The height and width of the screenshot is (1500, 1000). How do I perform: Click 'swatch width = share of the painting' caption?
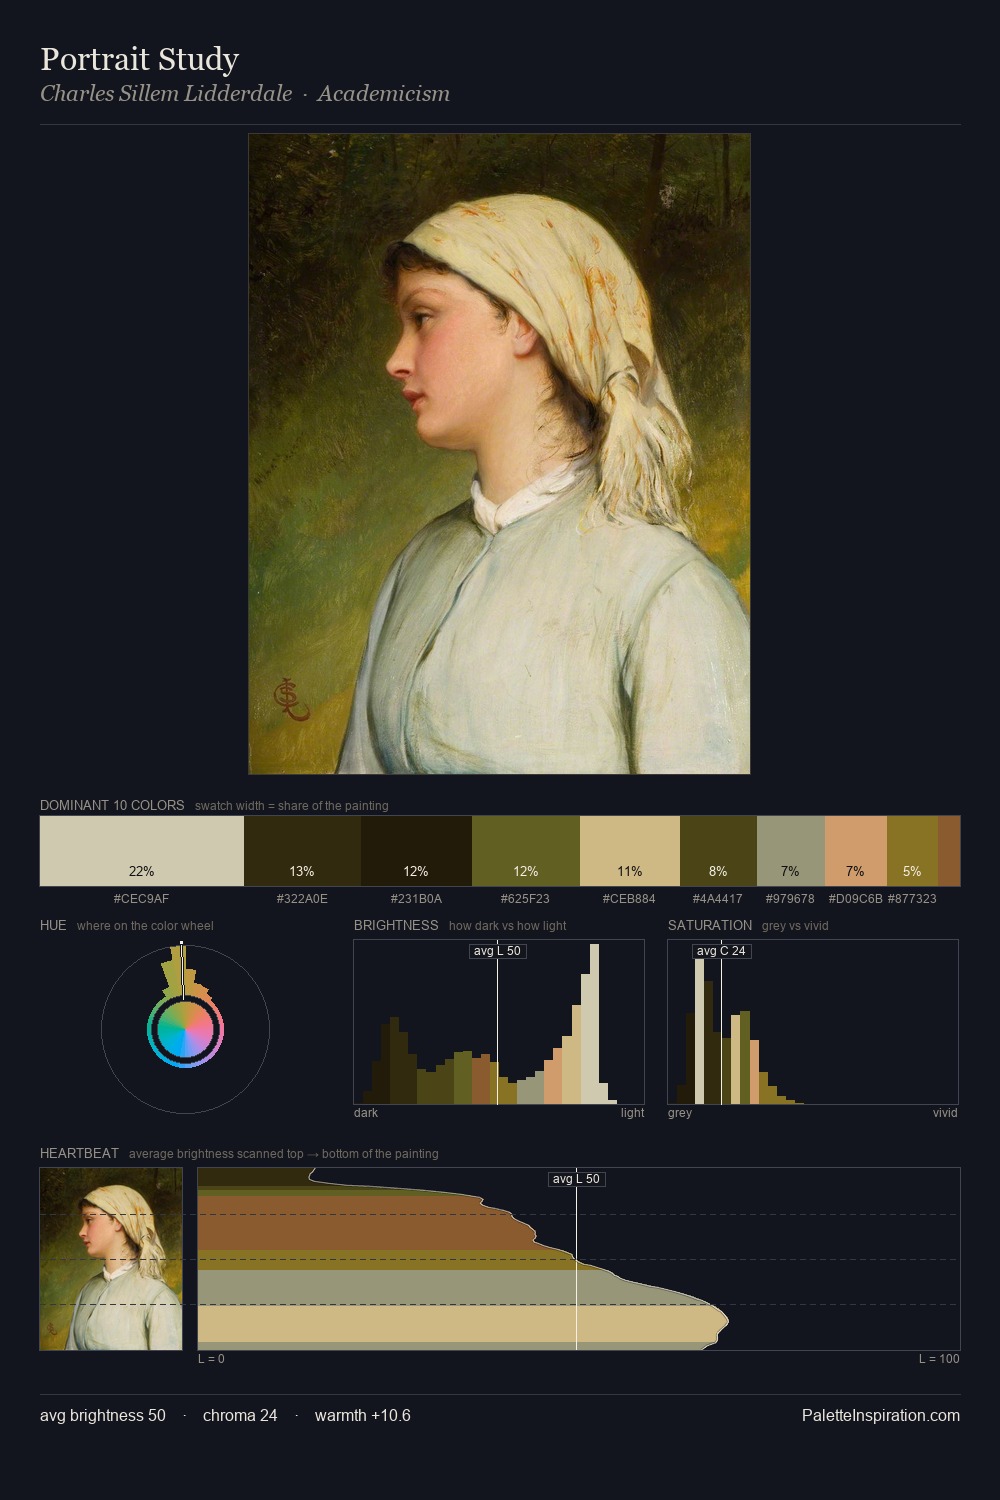pyautogui.click(x=292, y=806)
